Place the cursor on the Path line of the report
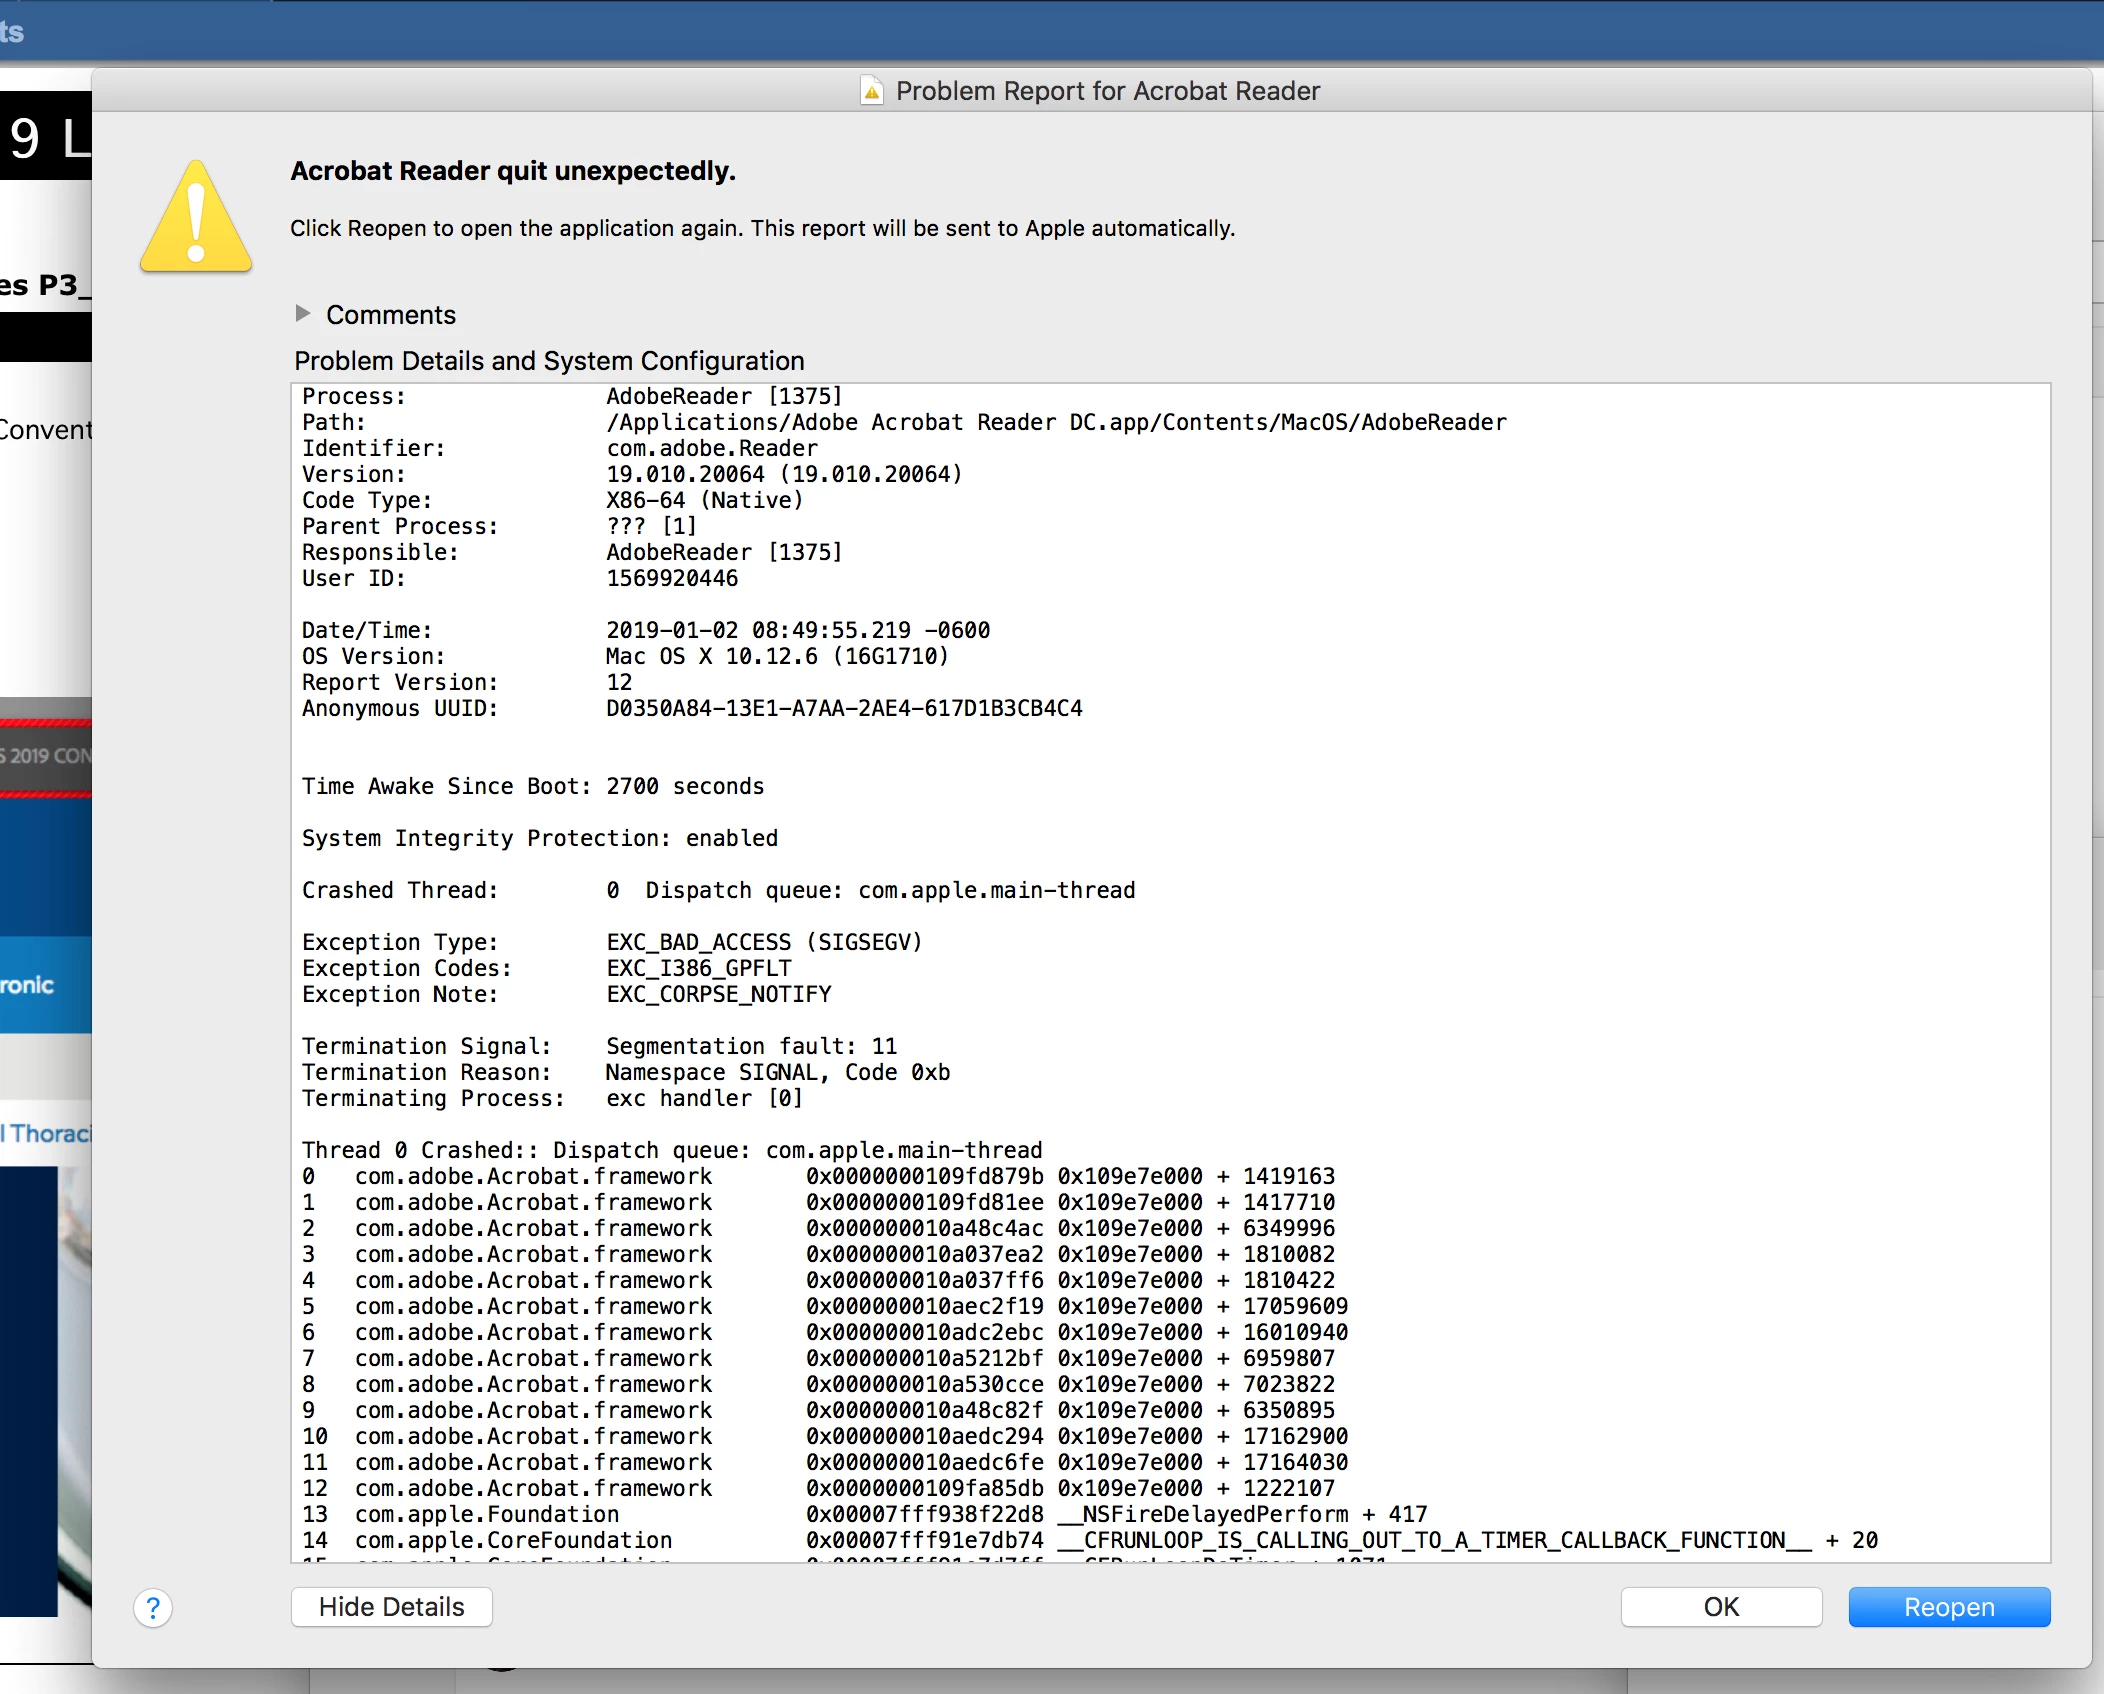 [903, 423]
